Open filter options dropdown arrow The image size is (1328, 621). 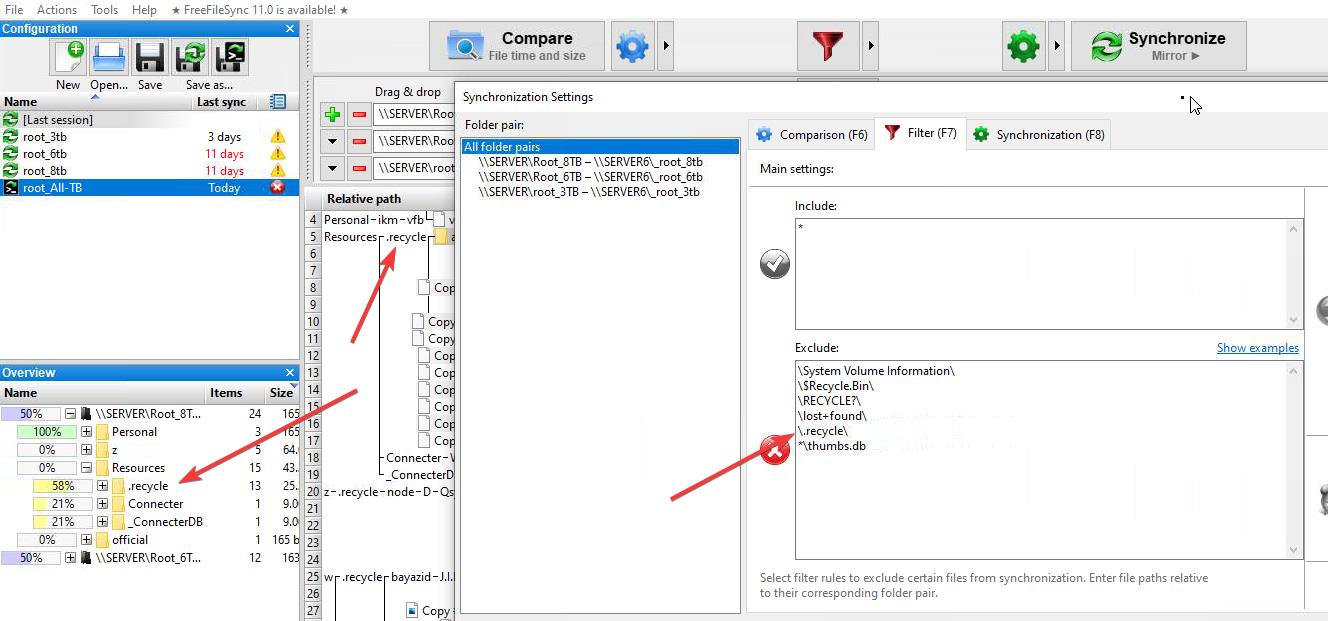[x=871, y=46]
